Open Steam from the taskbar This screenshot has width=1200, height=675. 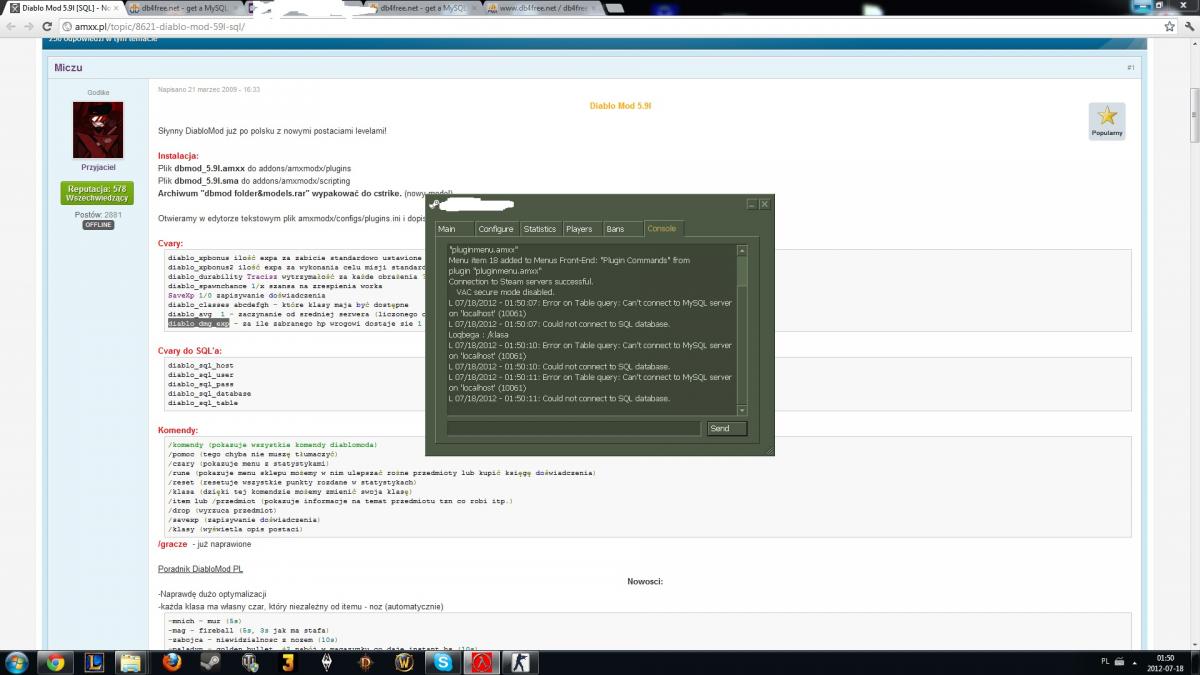click(211, 662)
